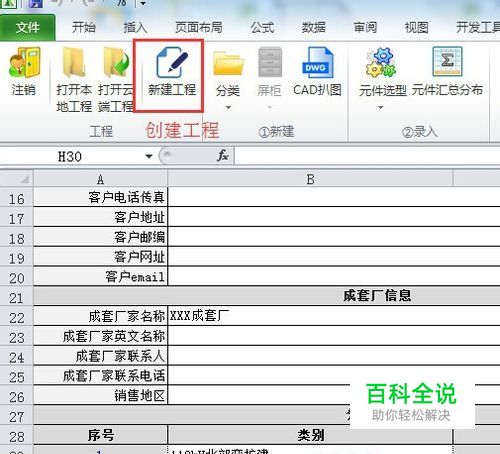Open cloud project with 打开云端工程
This screenshot has width=500, height=454.
115,80
